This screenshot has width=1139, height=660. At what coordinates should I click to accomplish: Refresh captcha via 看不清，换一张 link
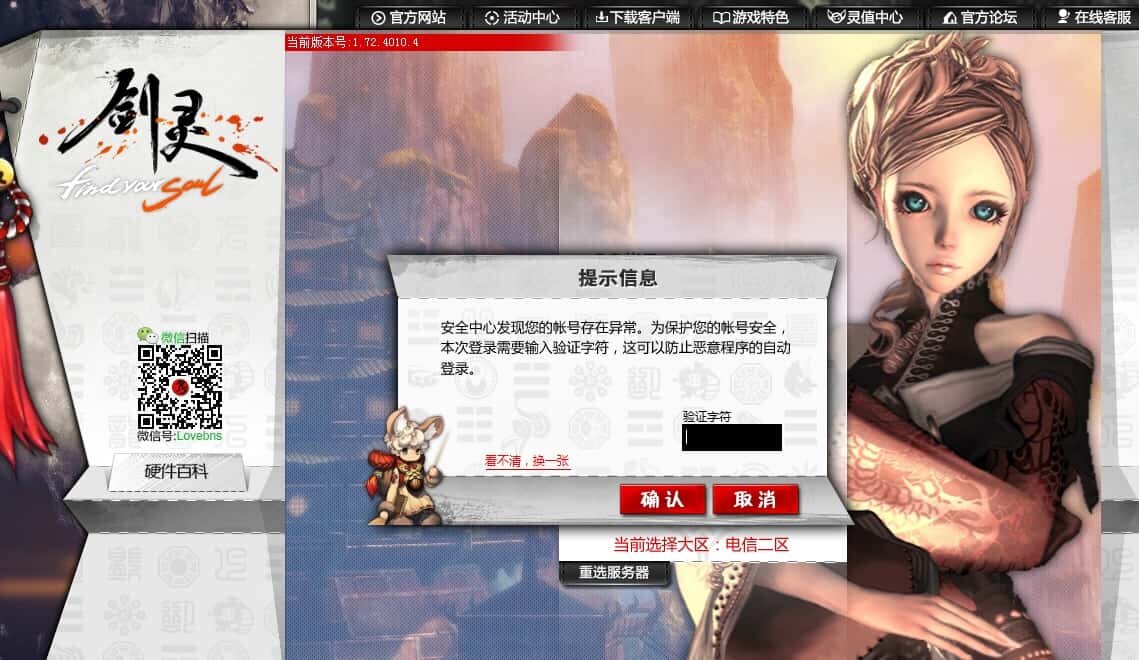(527, 461)
